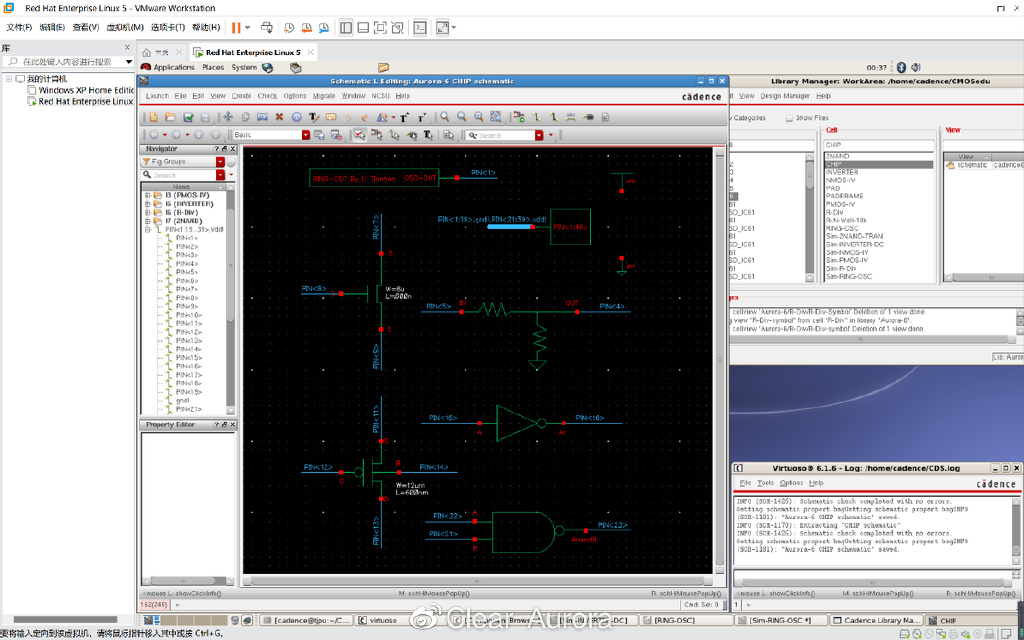Click the Copy tool icon in schematic toolbar
The width and height of the screenshot is (1024, 640).
[x=245, y=117]
